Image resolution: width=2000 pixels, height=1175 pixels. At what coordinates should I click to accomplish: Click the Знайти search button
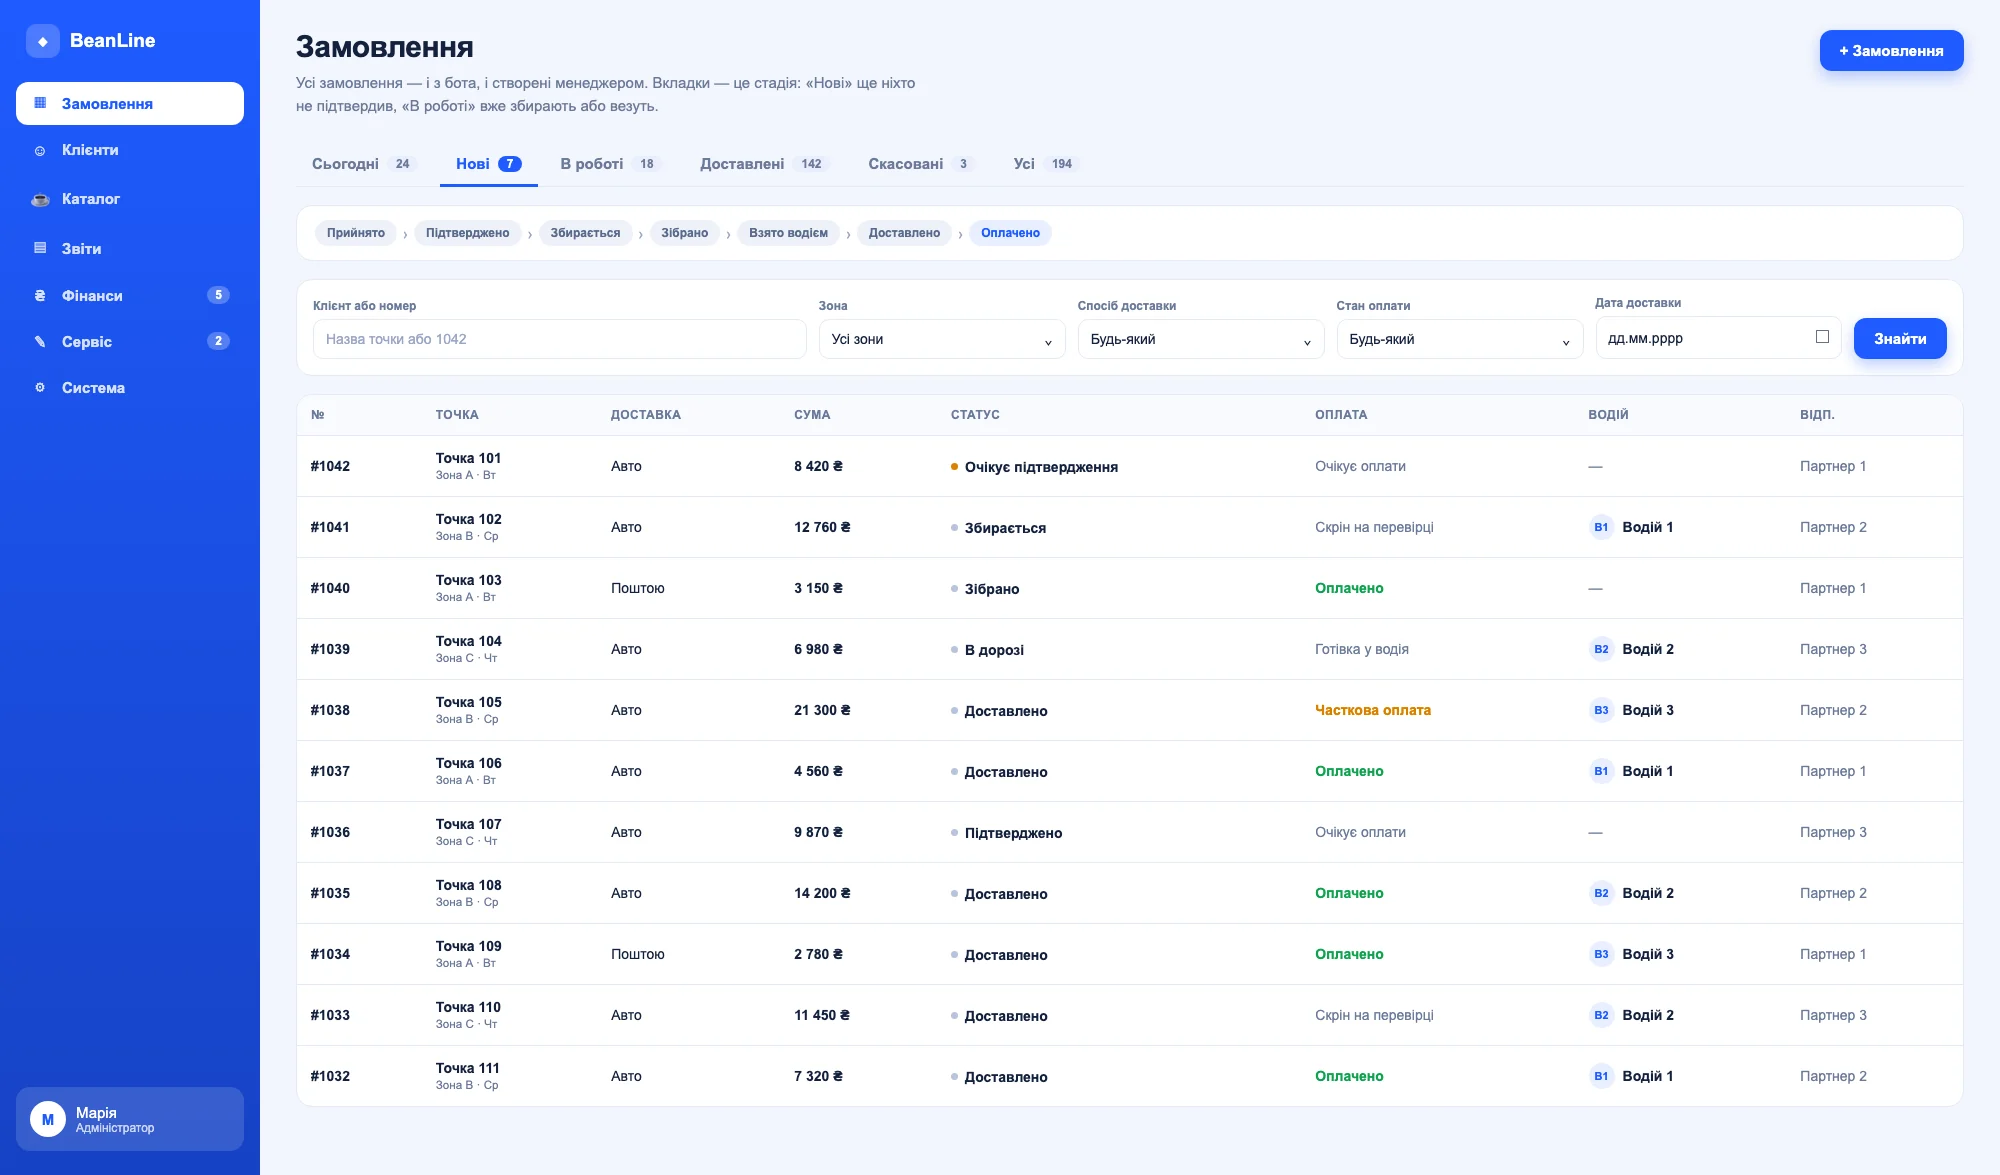pos(1900,339)
